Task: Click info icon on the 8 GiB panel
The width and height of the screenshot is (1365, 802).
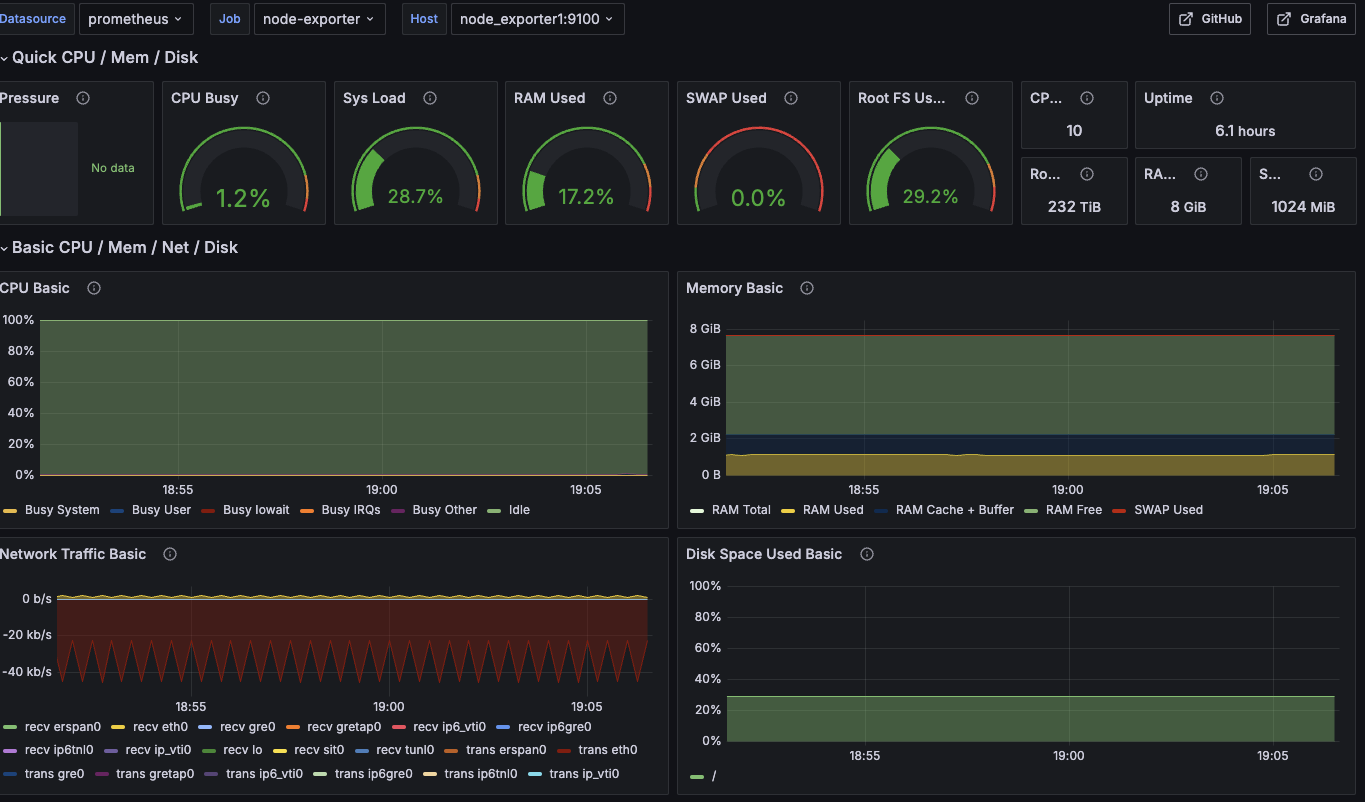Action: 1201,174
